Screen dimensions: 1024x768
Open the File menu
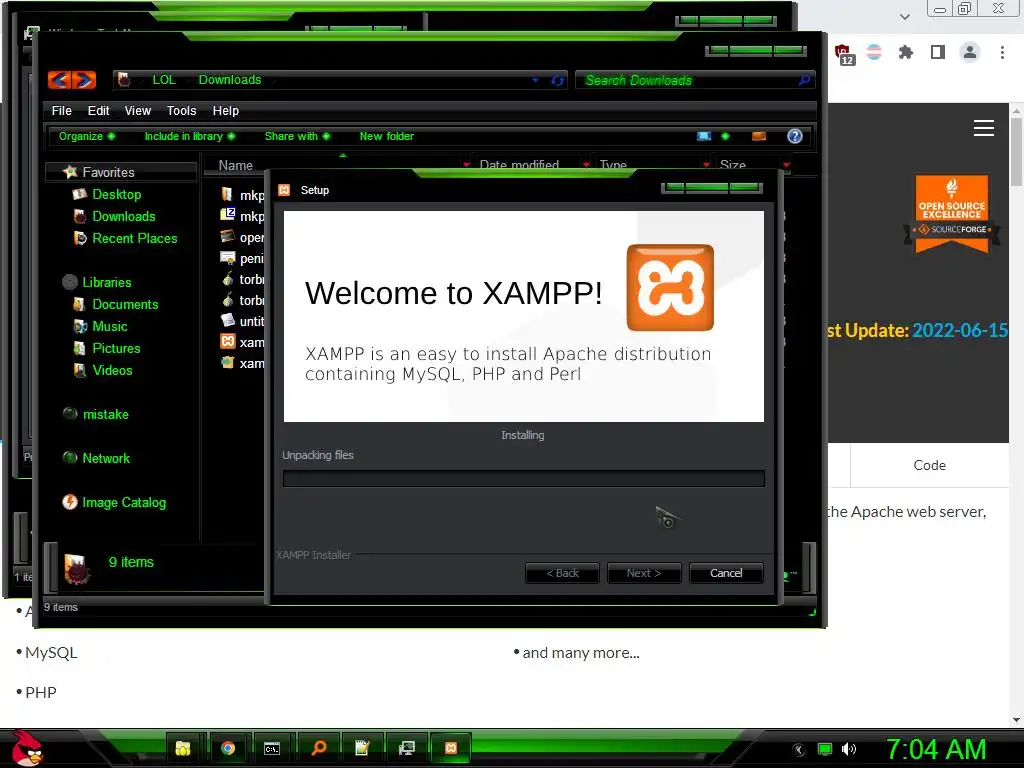(x=61, y=110)
